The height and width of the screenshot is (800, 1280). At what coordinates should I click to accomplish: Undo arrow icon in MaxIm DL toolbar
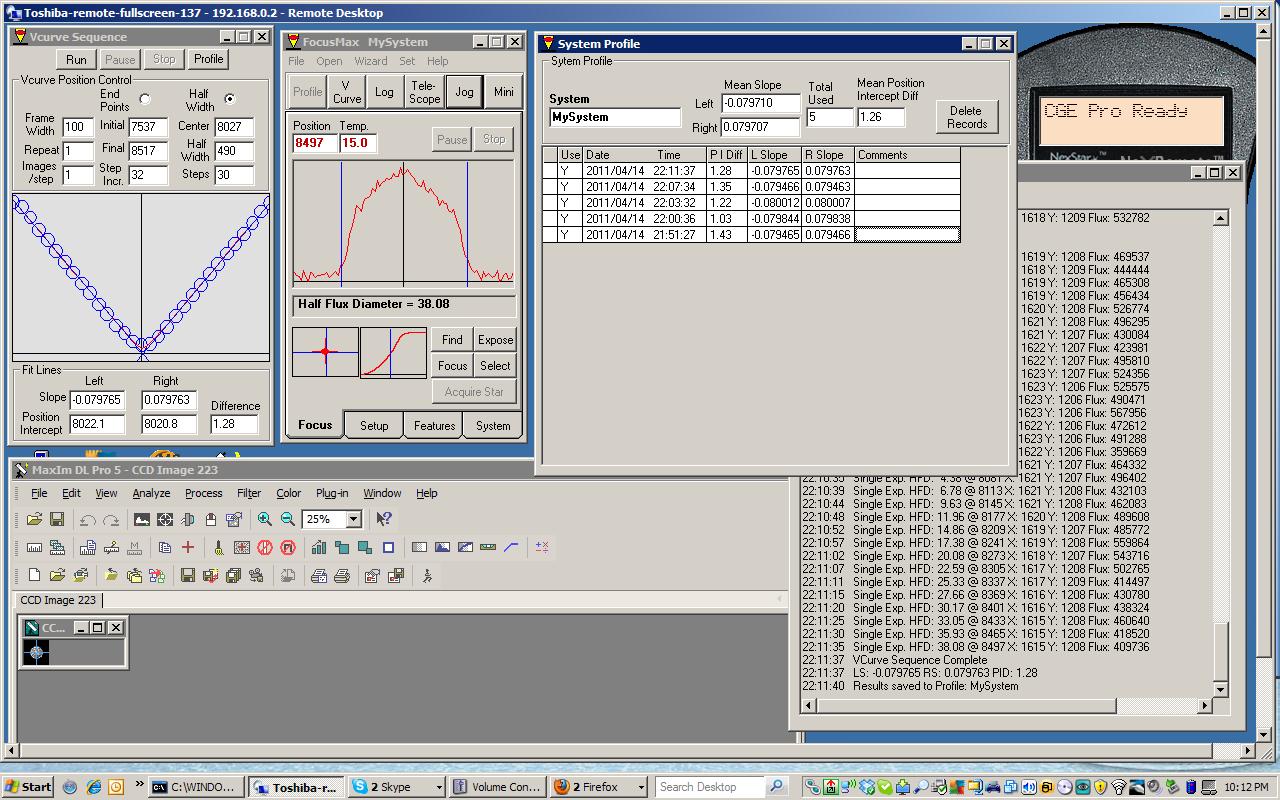coord(87,519)
